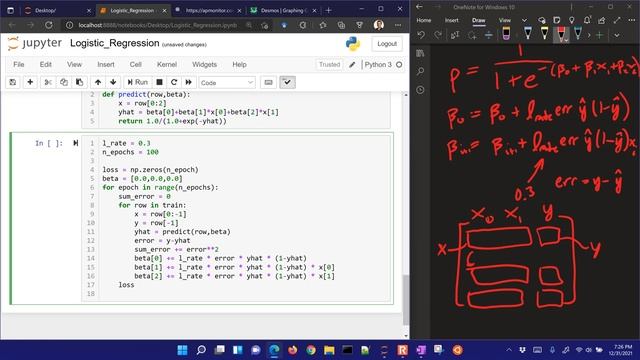Run the current cell
Screen dimensions: 640x360
pyautogui.click(x=138, y=82)
